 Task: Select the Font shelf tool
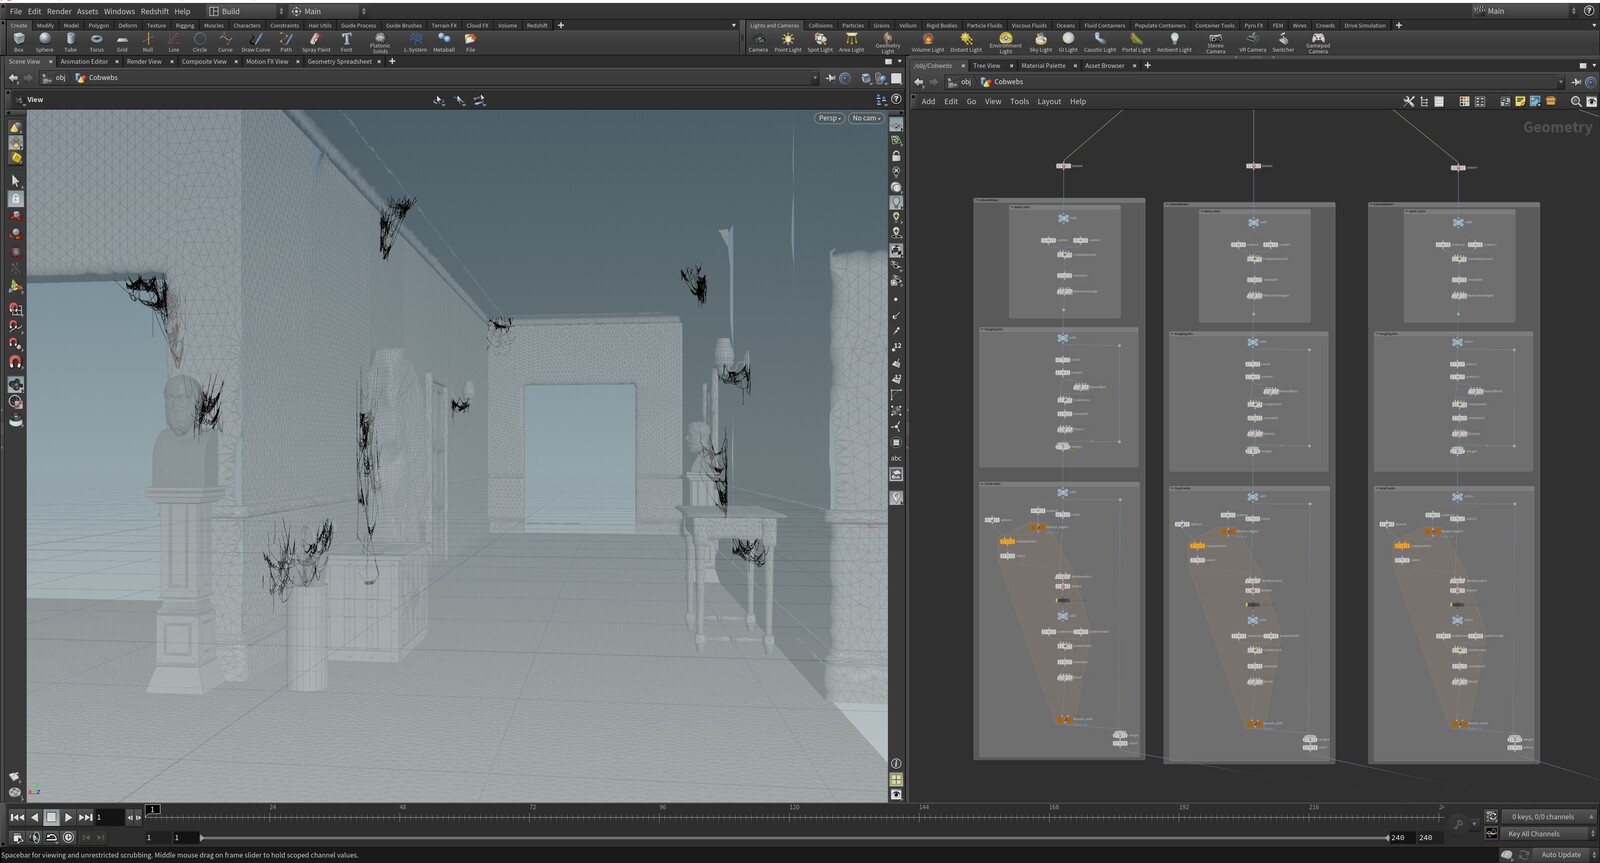tap(346, 41)
